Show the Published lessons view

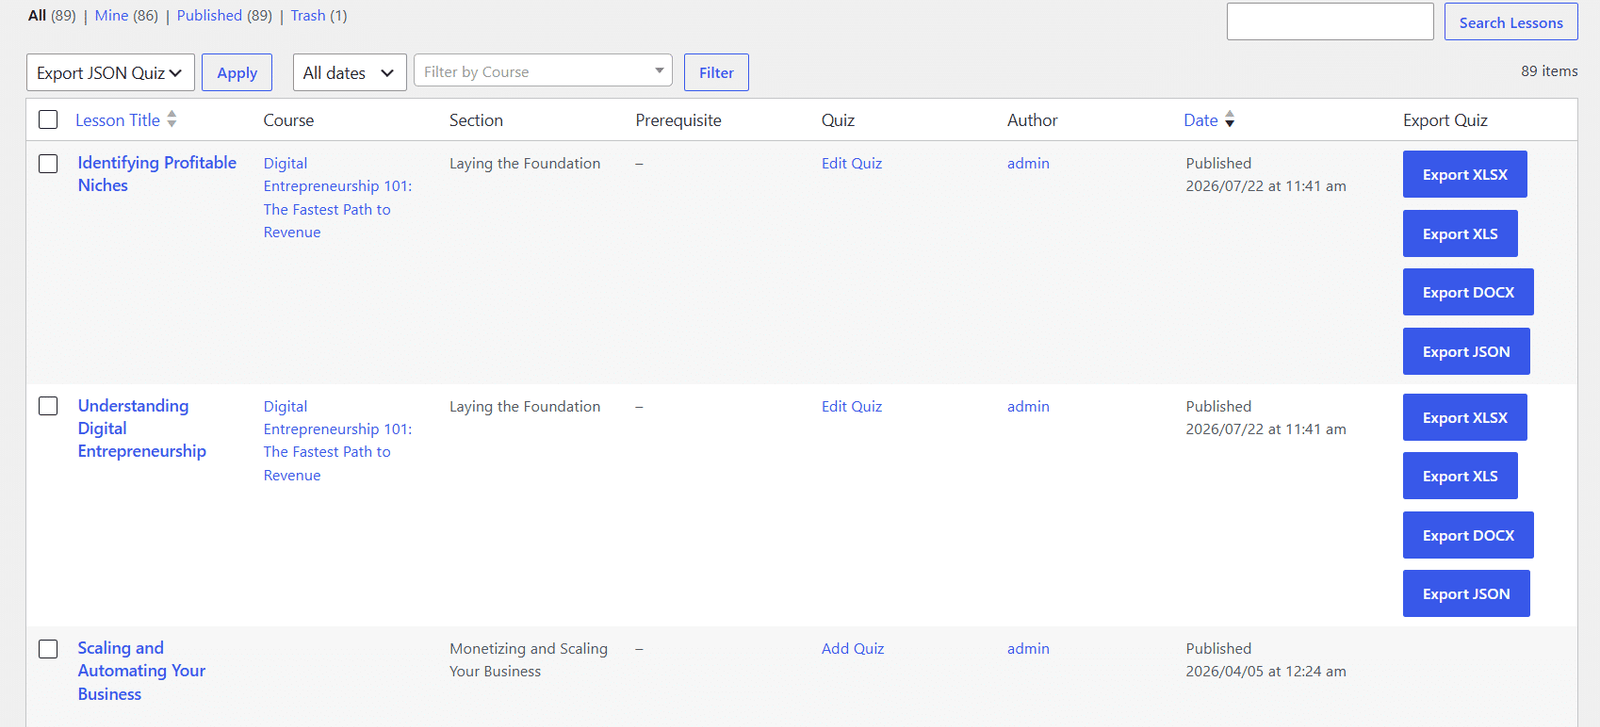pyautogui.click(x=209, y=16)
